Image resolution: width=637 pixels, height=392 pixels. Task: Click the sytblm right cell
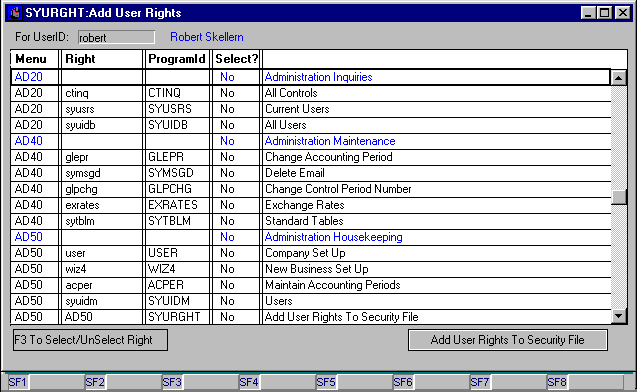point(102,221)
